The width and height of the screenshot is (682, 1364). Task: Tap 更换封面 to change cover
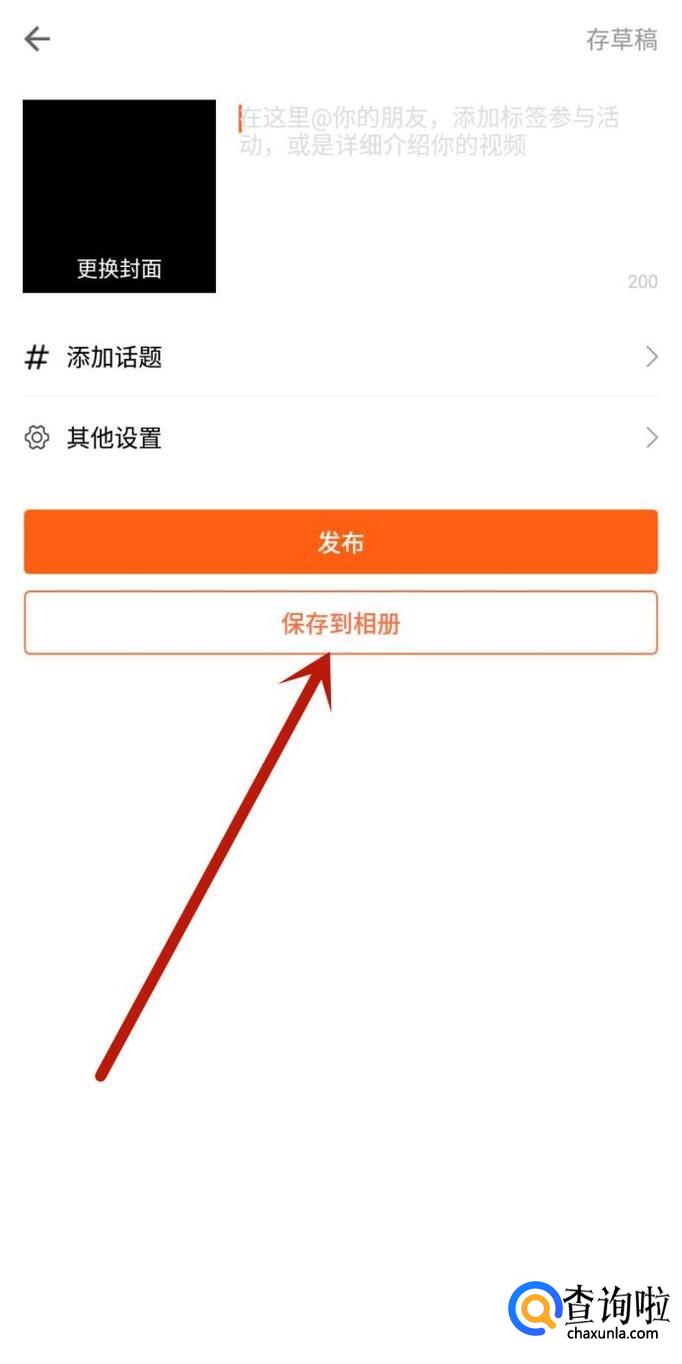pos(119,269)
